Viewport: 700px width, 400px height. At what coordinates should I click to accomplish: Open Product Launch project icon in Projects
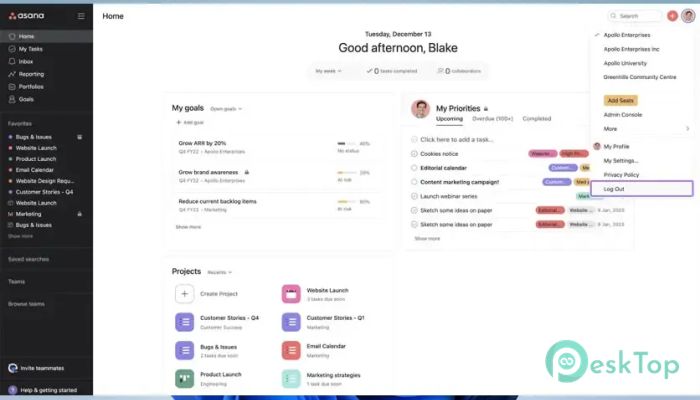pyautogui.click(x=184, y=379)
